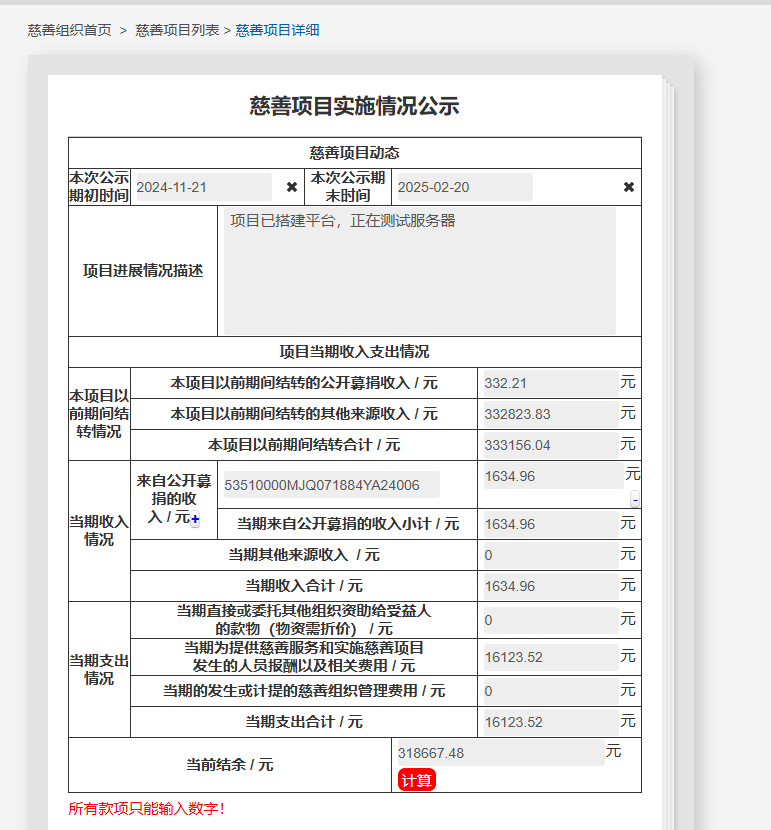Click the 当期其他来源收入 input field
Viewport: 771px width, 830px height.
click(548, 555)
